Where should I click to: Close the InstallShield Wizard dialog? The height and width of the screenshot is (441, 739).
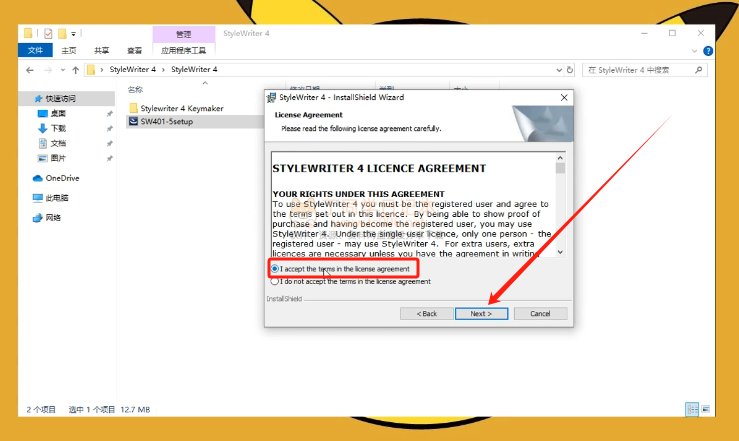(564, 98)
